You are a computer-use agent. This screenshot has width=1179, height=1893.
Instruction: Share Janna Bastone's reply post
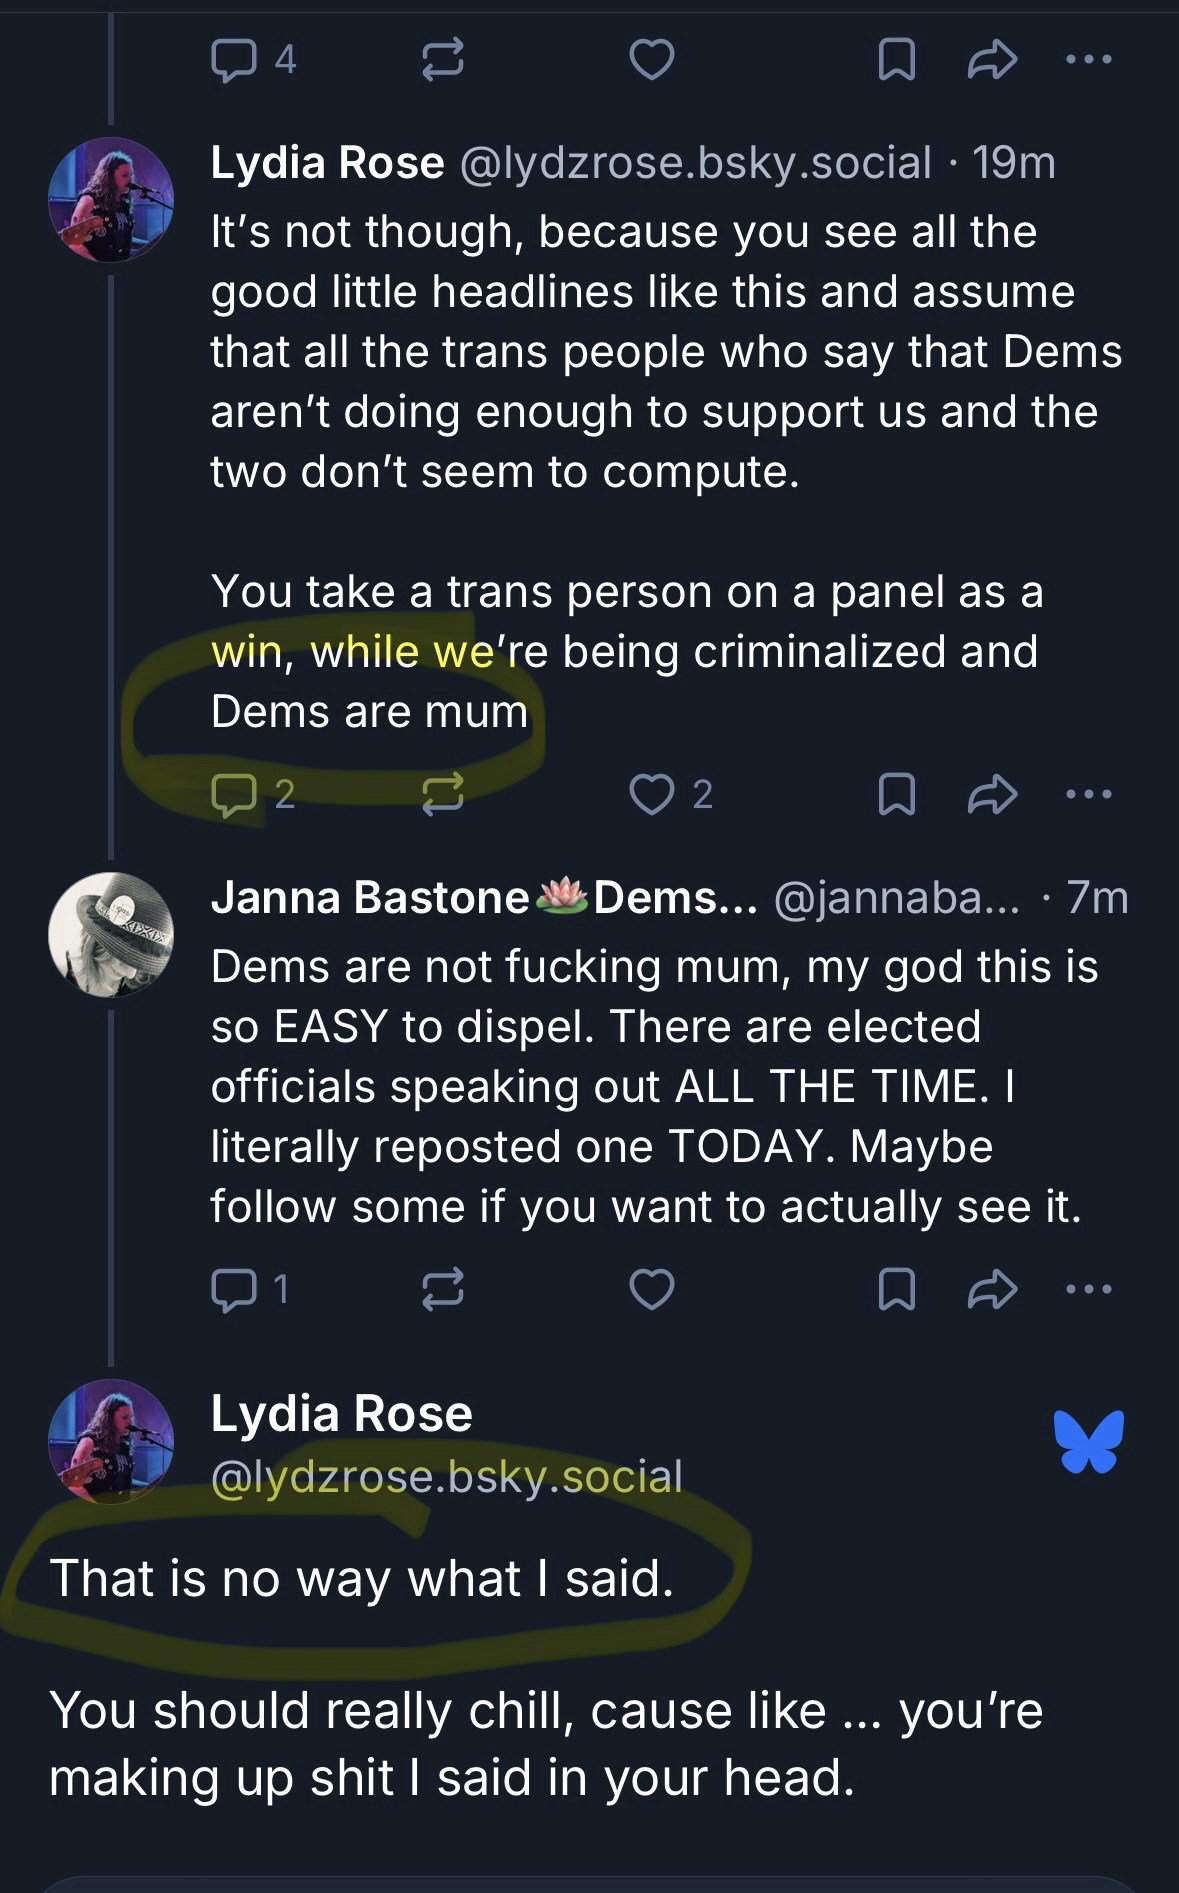(992, 1288)
